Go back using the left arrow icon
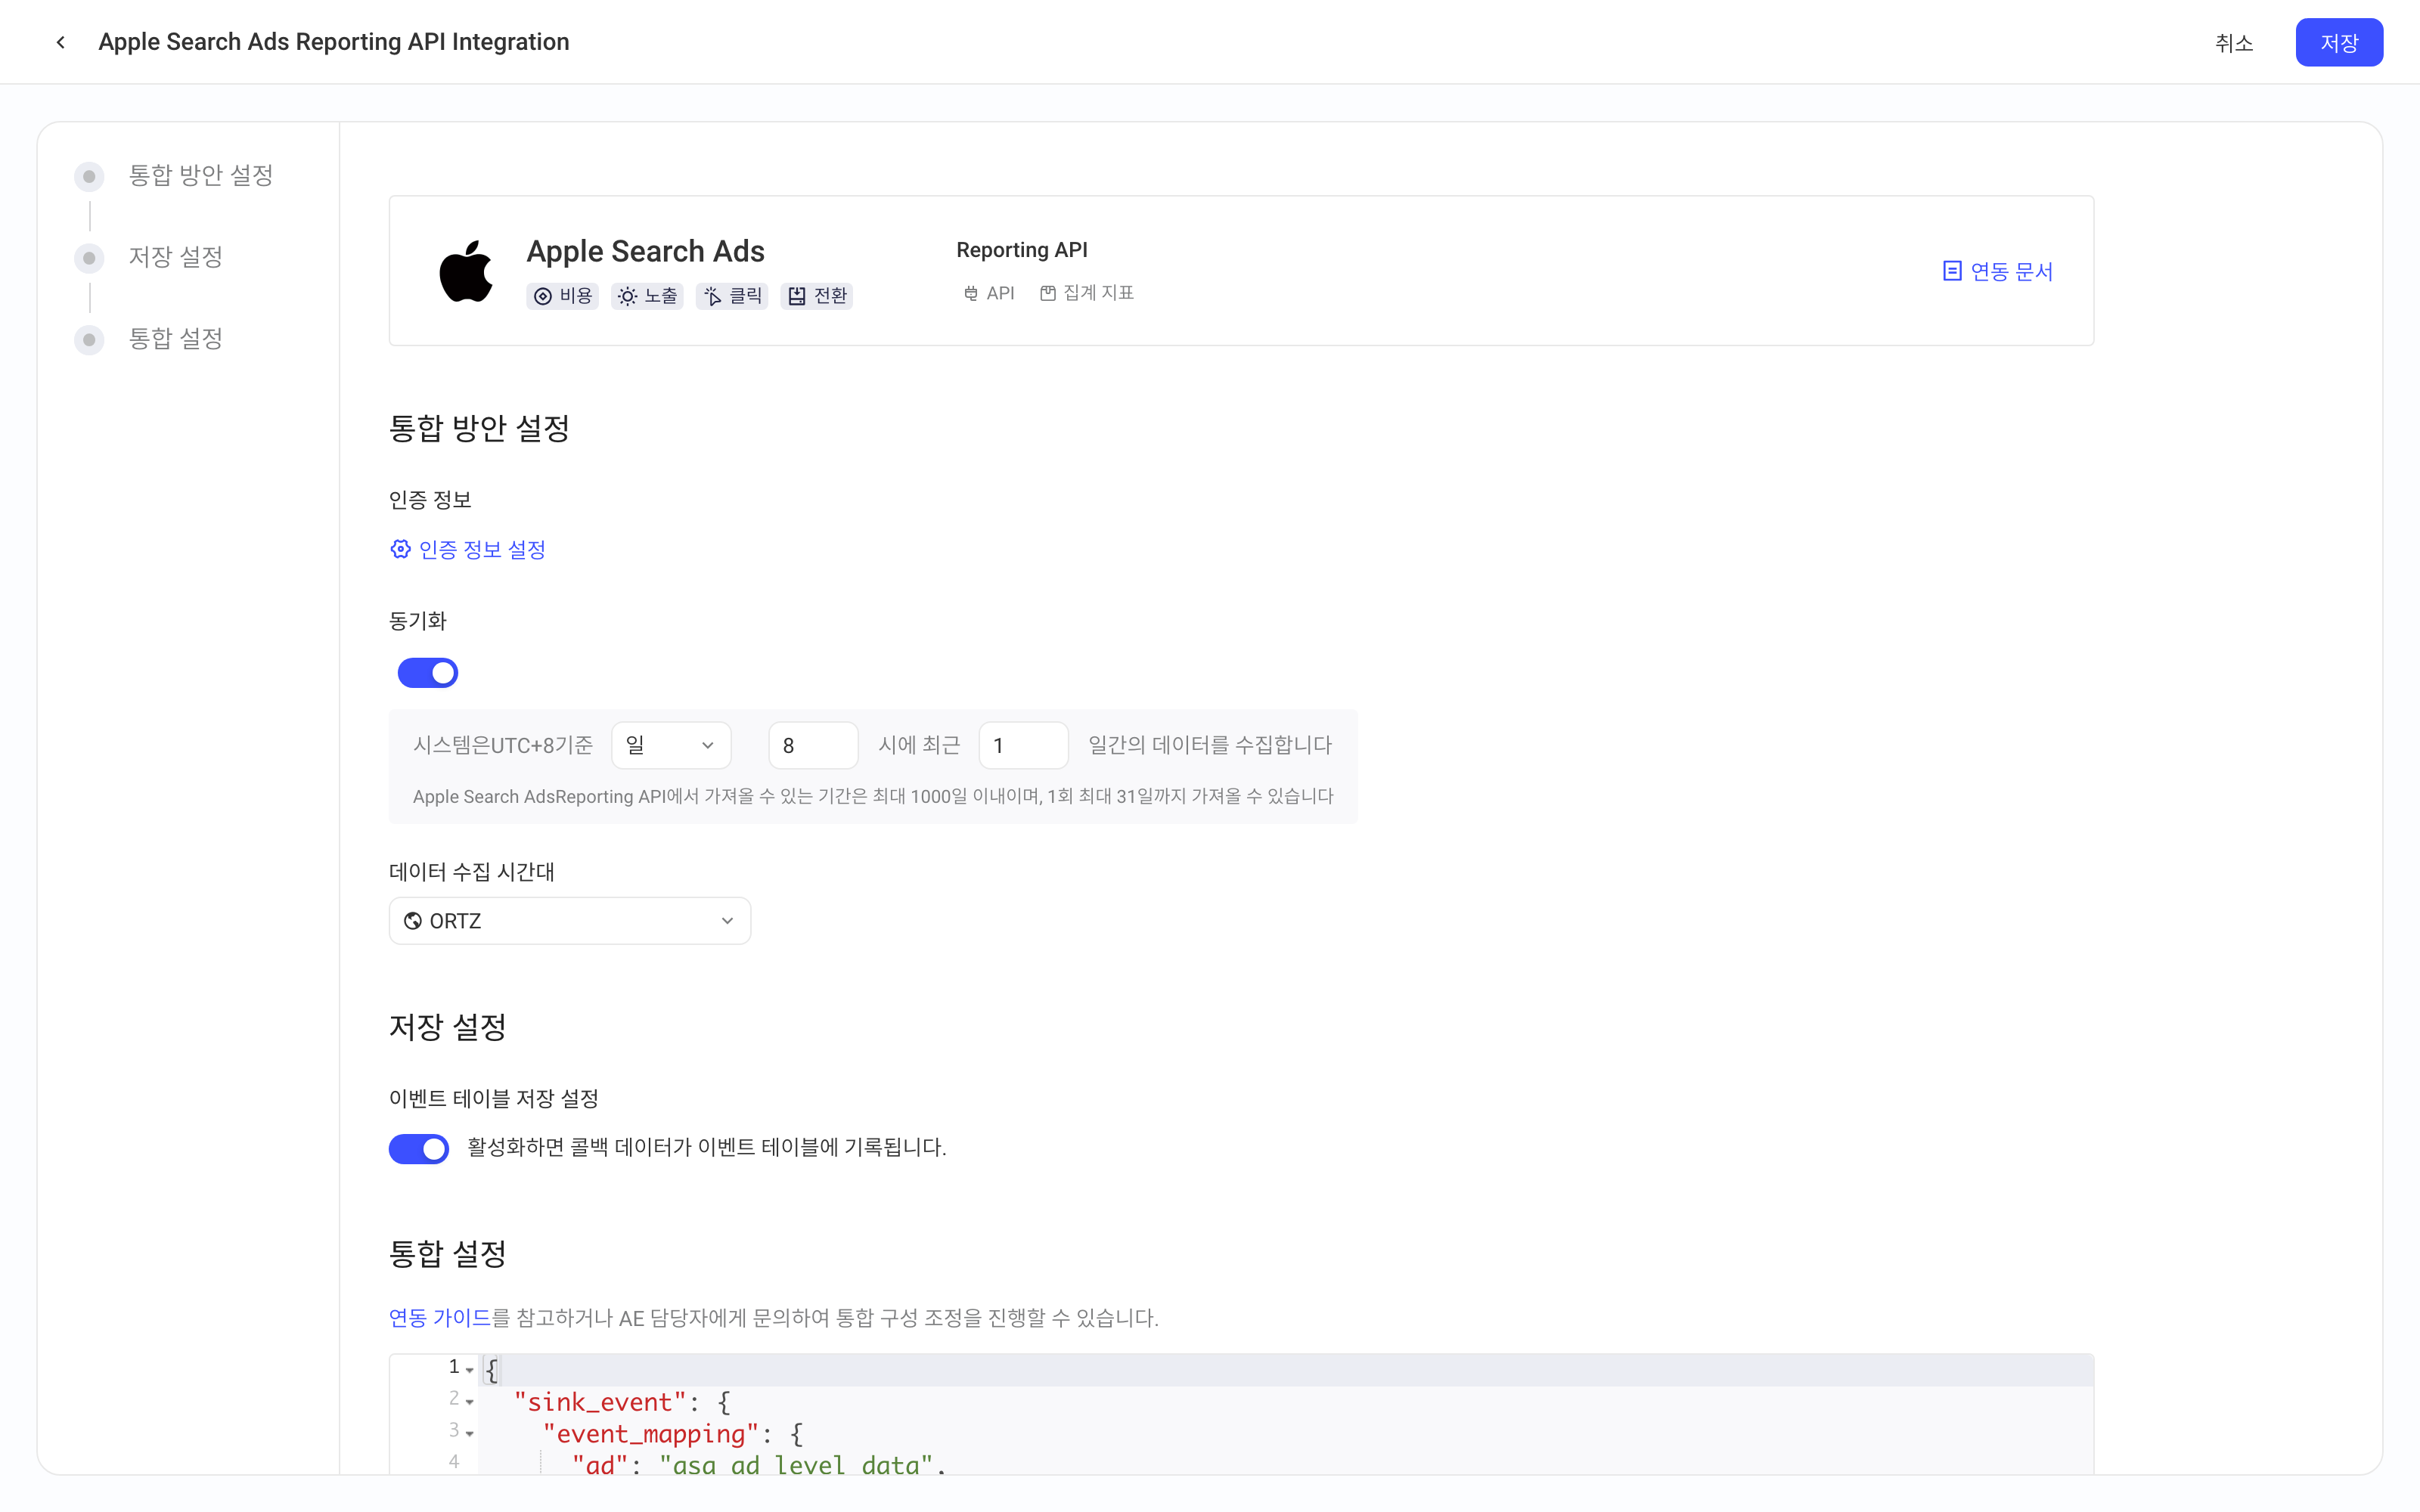 tap(61, 42)
